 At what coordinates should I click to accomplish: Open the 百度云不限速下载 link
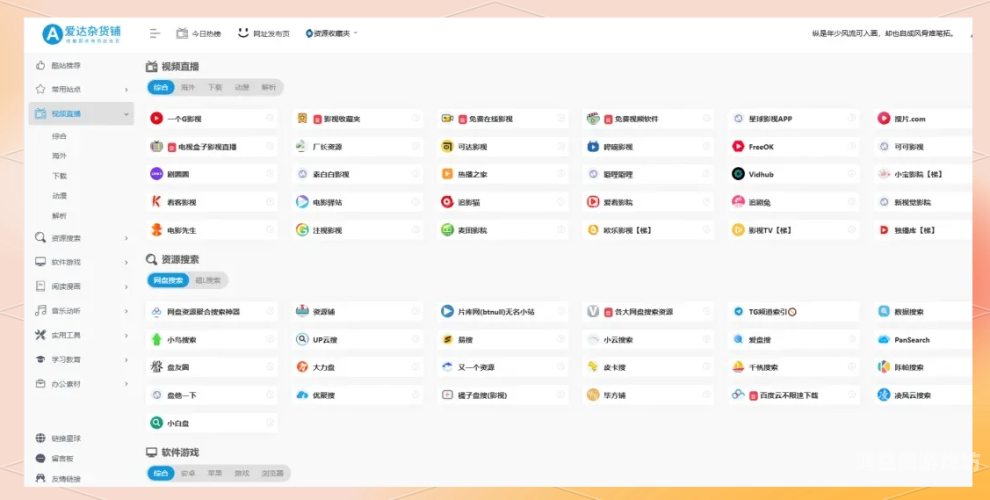point(793,395)
